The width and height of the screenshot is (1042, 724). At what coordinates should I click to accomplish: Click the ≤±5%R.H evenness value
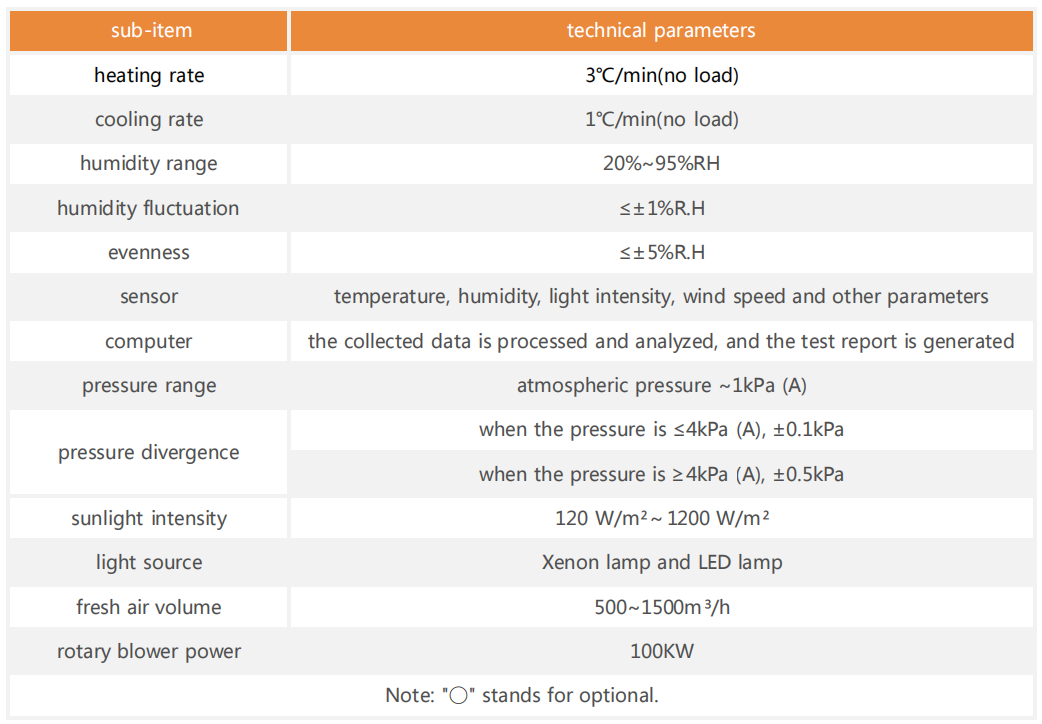[662, 253]
